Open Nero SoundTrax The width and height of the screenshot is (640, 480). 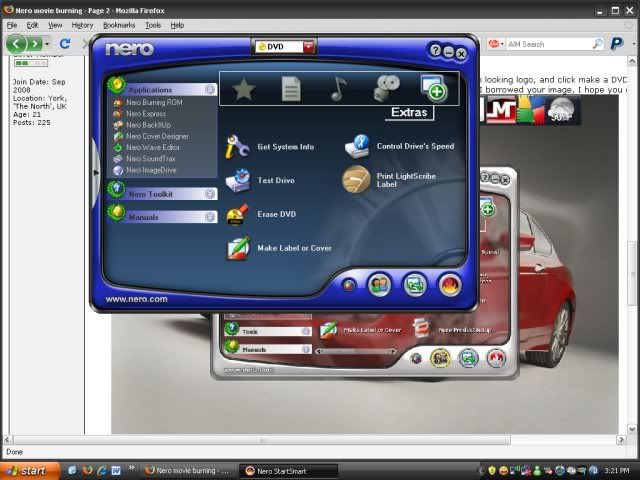coord(144,159)
